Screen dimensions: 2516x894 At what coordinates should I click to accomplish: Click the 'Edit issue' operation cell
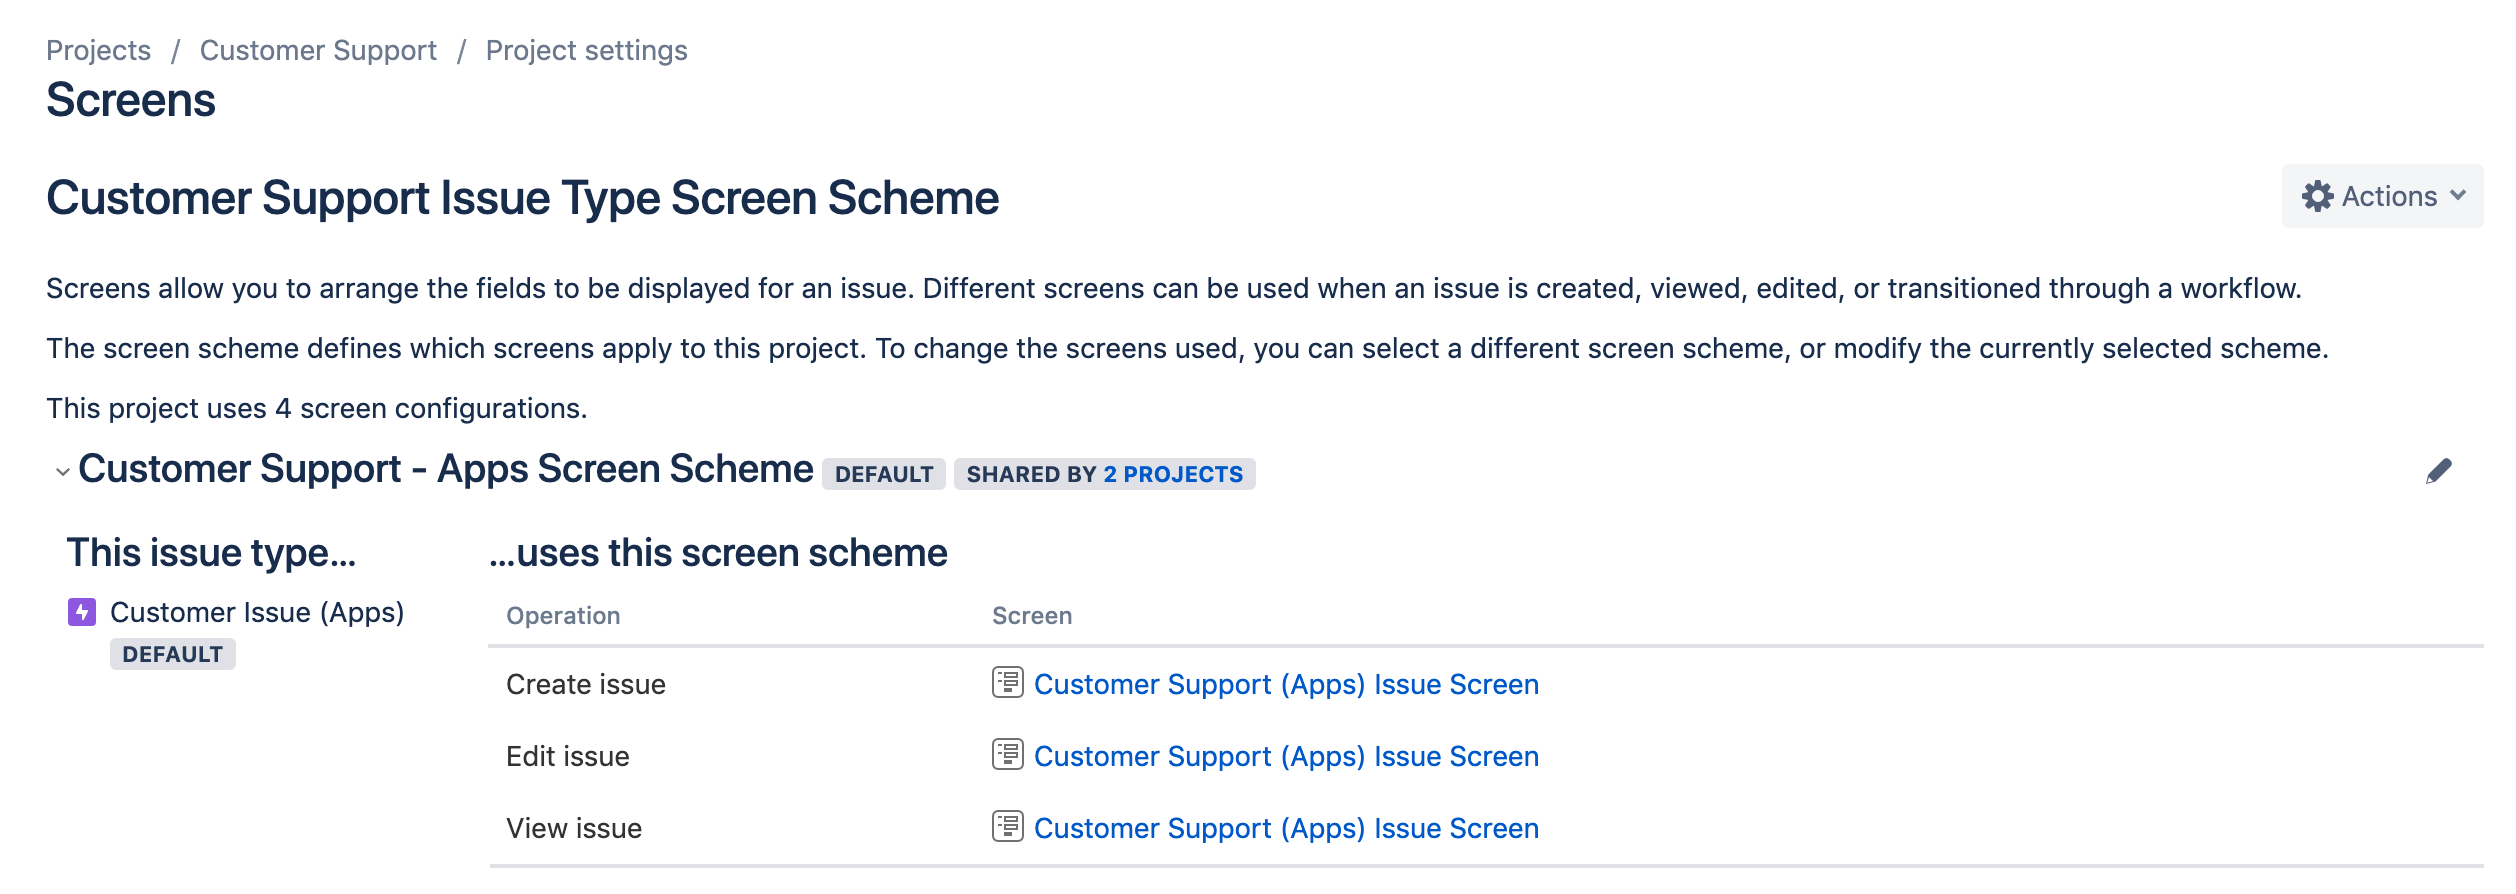click(x=568, y=756)
